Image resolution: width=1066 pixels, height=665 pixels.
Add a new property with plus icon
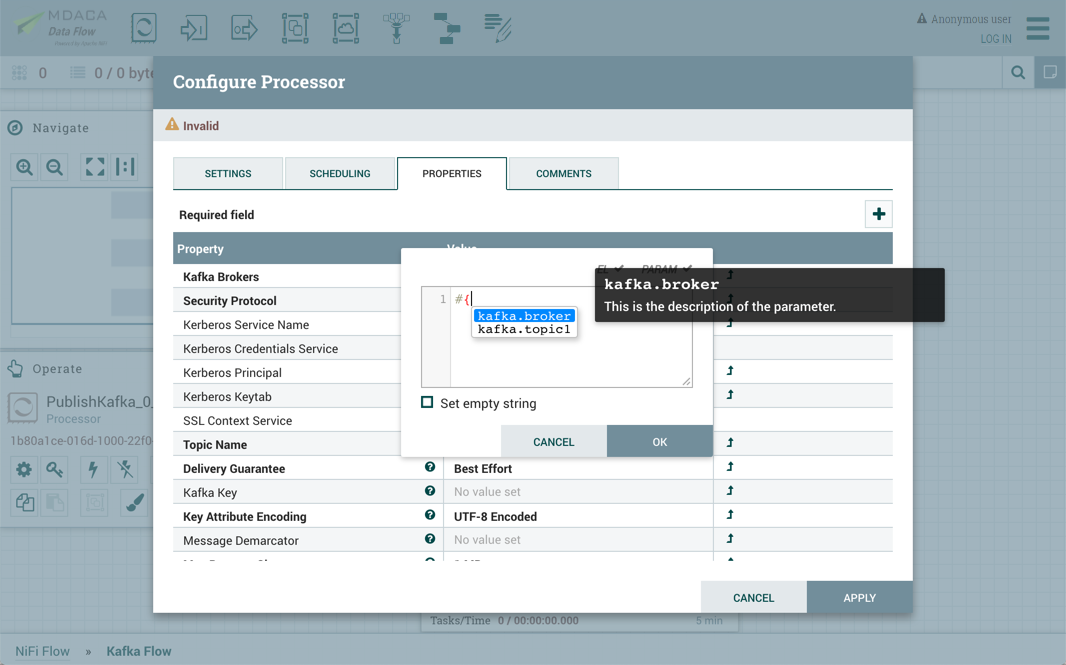(x=878, y=214)
